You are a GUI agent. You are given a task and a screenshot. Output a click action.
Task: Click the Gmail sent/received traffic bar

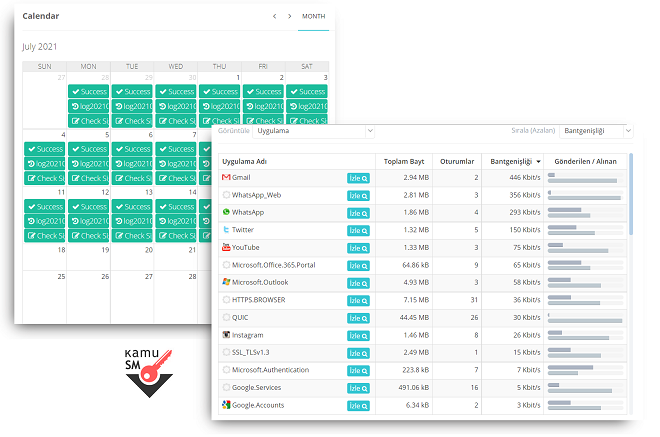tap(585, 177)
